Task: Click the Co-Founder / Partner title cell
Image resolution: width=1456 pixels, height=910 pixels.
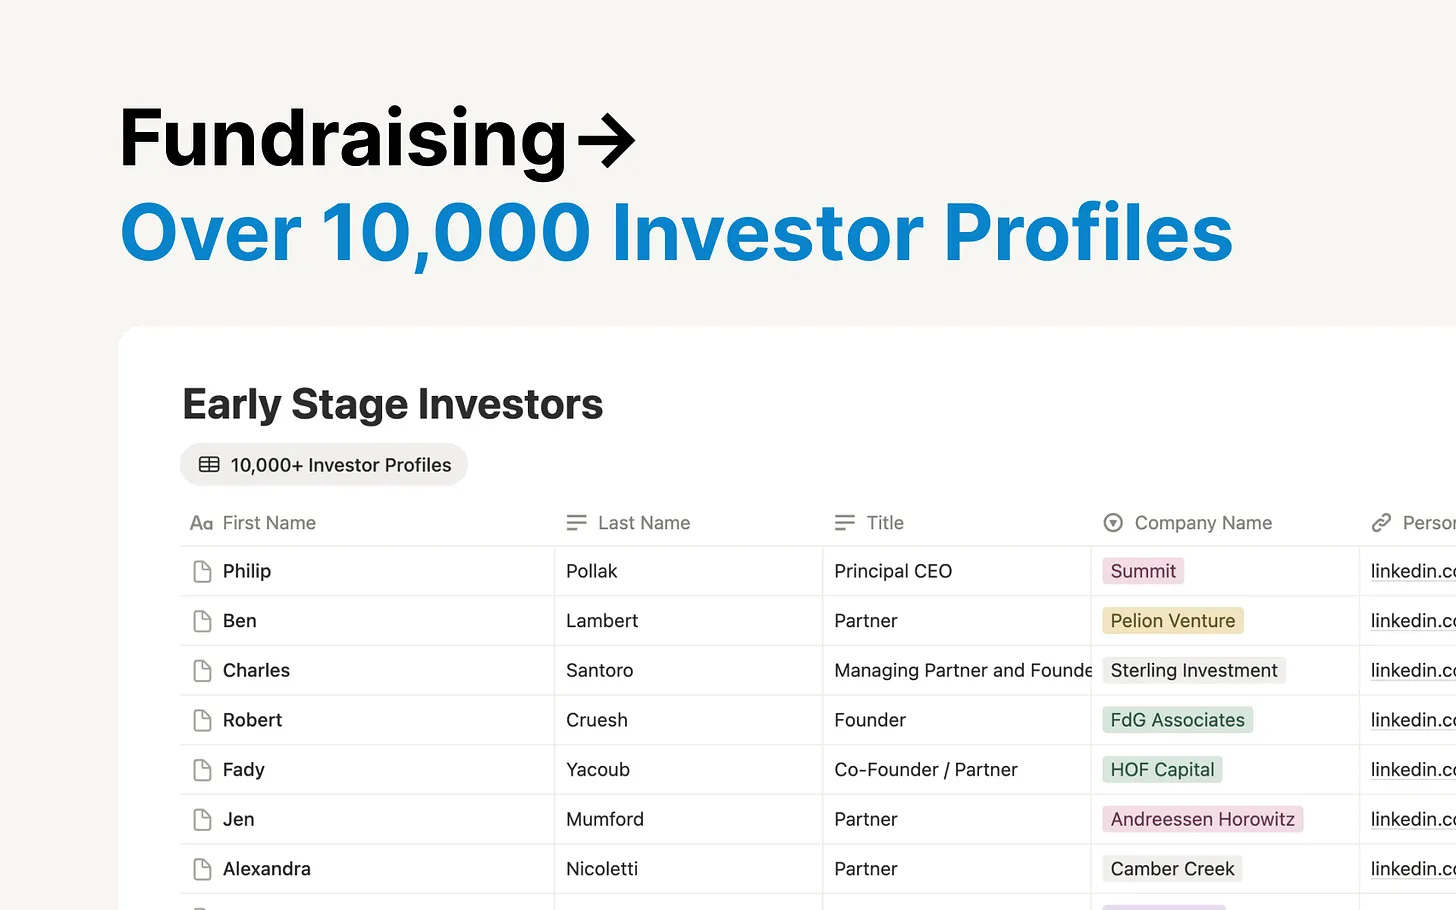Action: (x=957, y=770)
